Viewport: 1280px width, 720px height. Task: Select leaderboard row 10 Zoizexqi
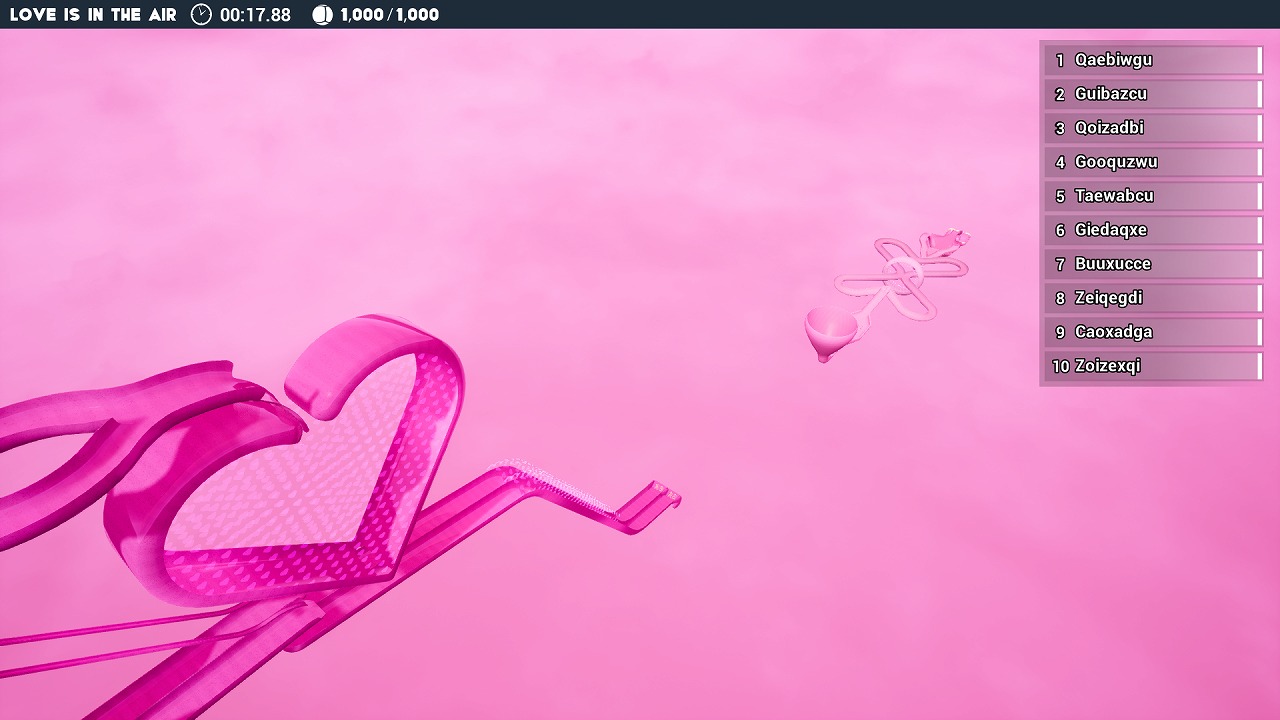1153,366
